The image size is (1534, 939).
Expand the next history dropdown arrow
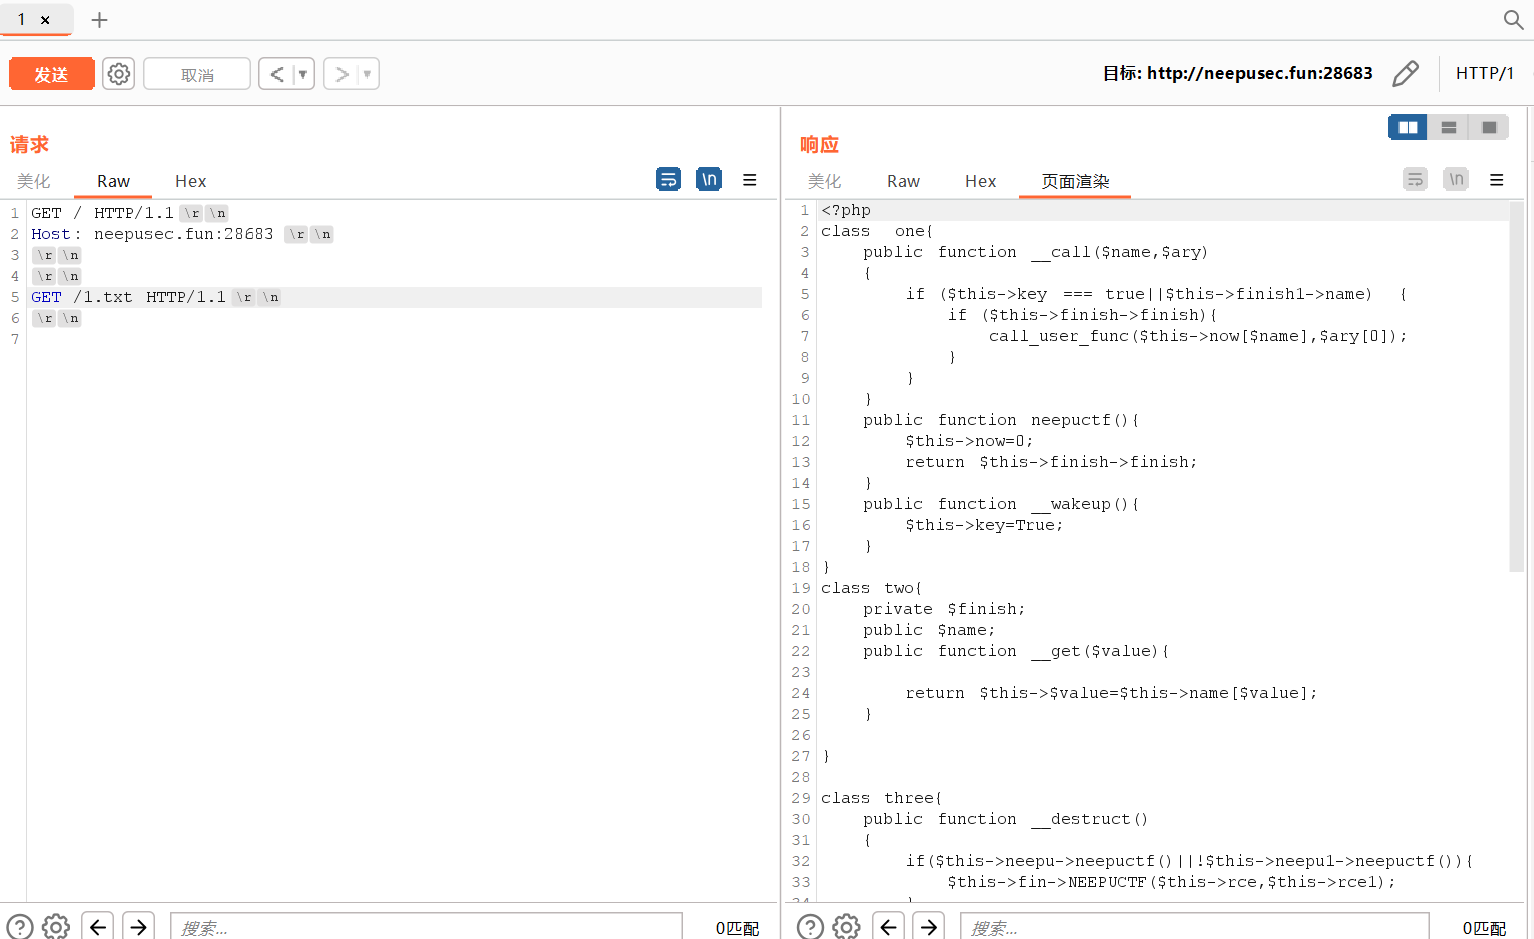click(x=368, y=74)
